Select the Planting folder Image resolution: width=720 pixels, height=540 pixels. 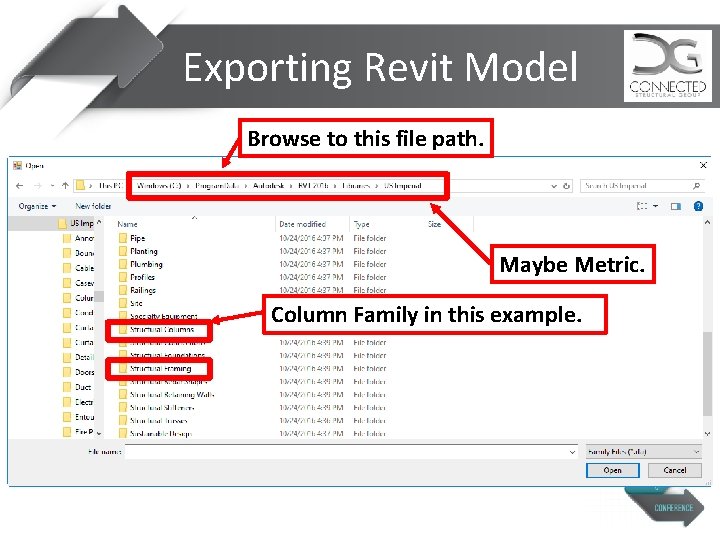pyautogui.click(x=144, y=251)
